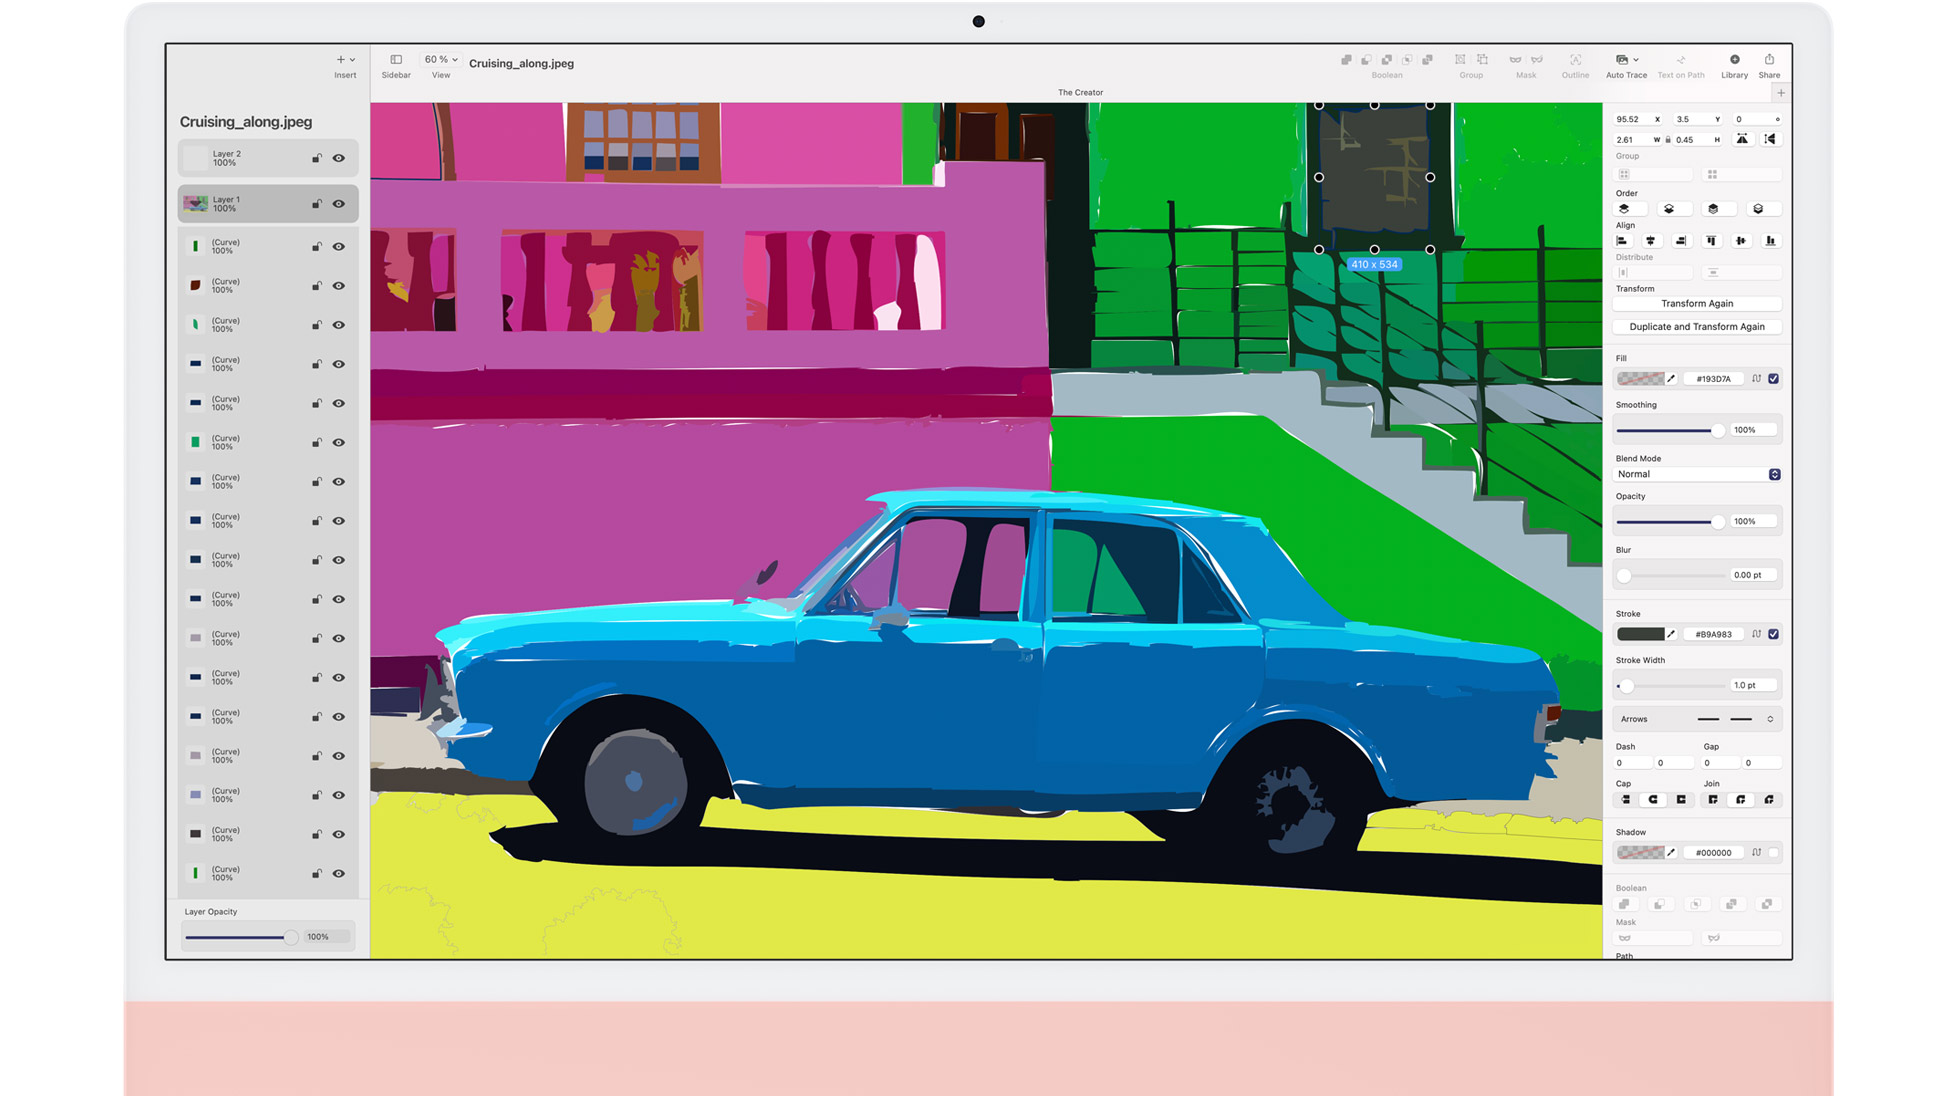The image size is (1960, 1096).
Task: Align left edges icon in Align section
Action: 1622,241
